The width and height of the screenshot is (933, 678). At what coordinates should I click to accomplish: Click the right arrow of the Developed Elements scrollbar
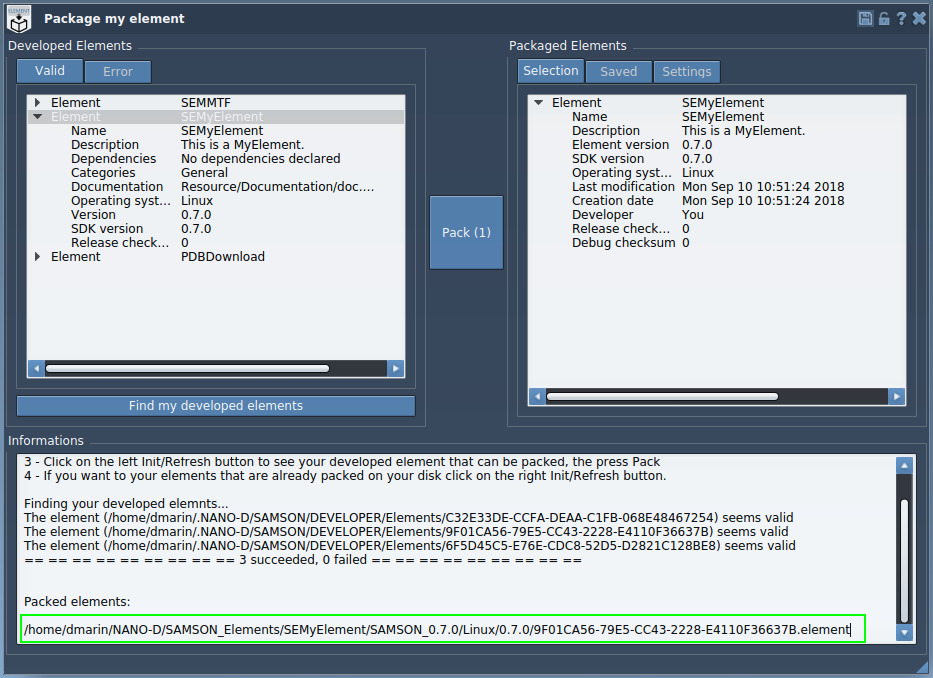coord(397,368)
